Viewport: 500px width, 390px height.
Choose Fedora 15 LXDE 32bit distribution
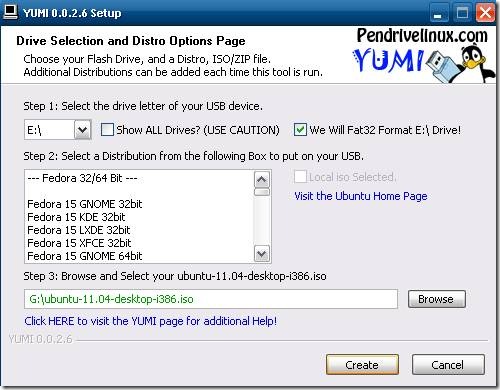coord(79,230)
